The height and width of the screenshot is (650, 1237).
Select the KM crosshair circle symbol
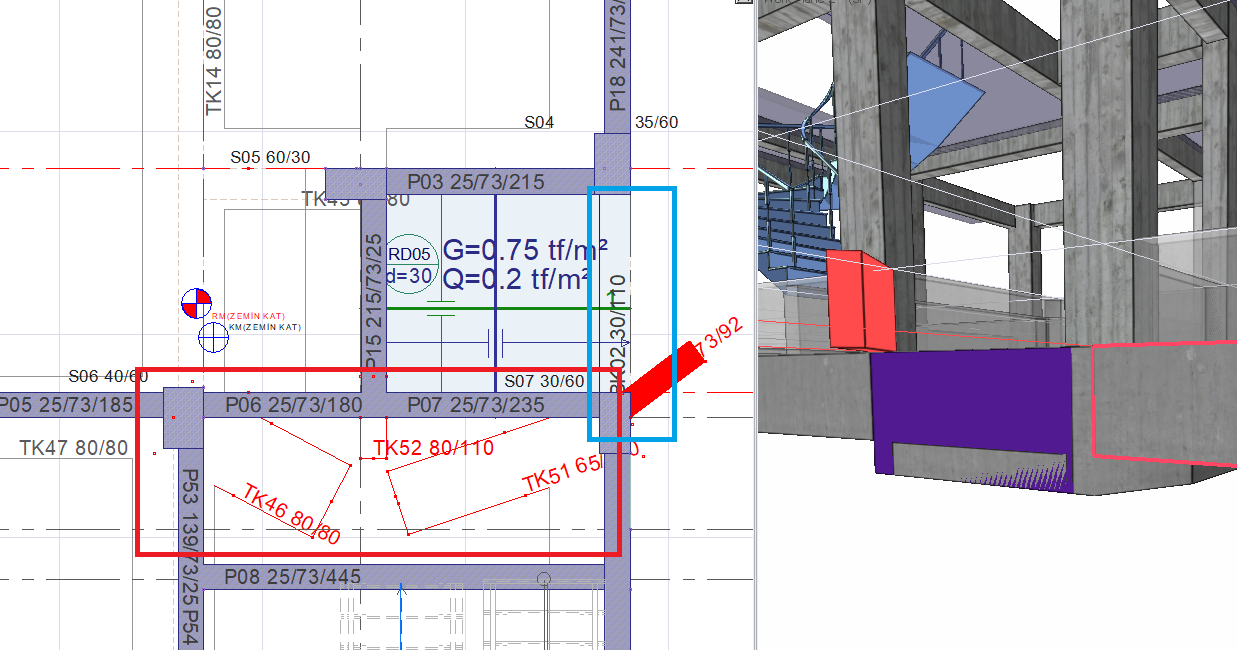pos(213,337)
